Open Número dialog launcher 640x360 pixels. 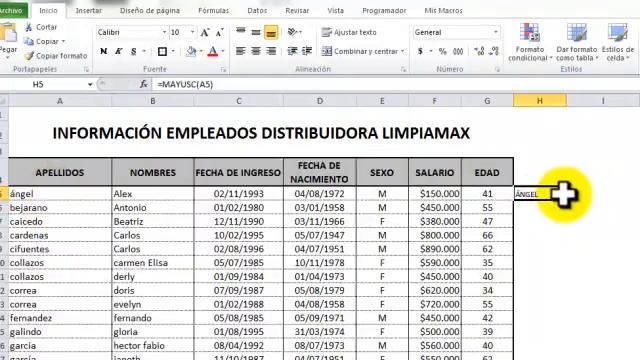[497, 70]
